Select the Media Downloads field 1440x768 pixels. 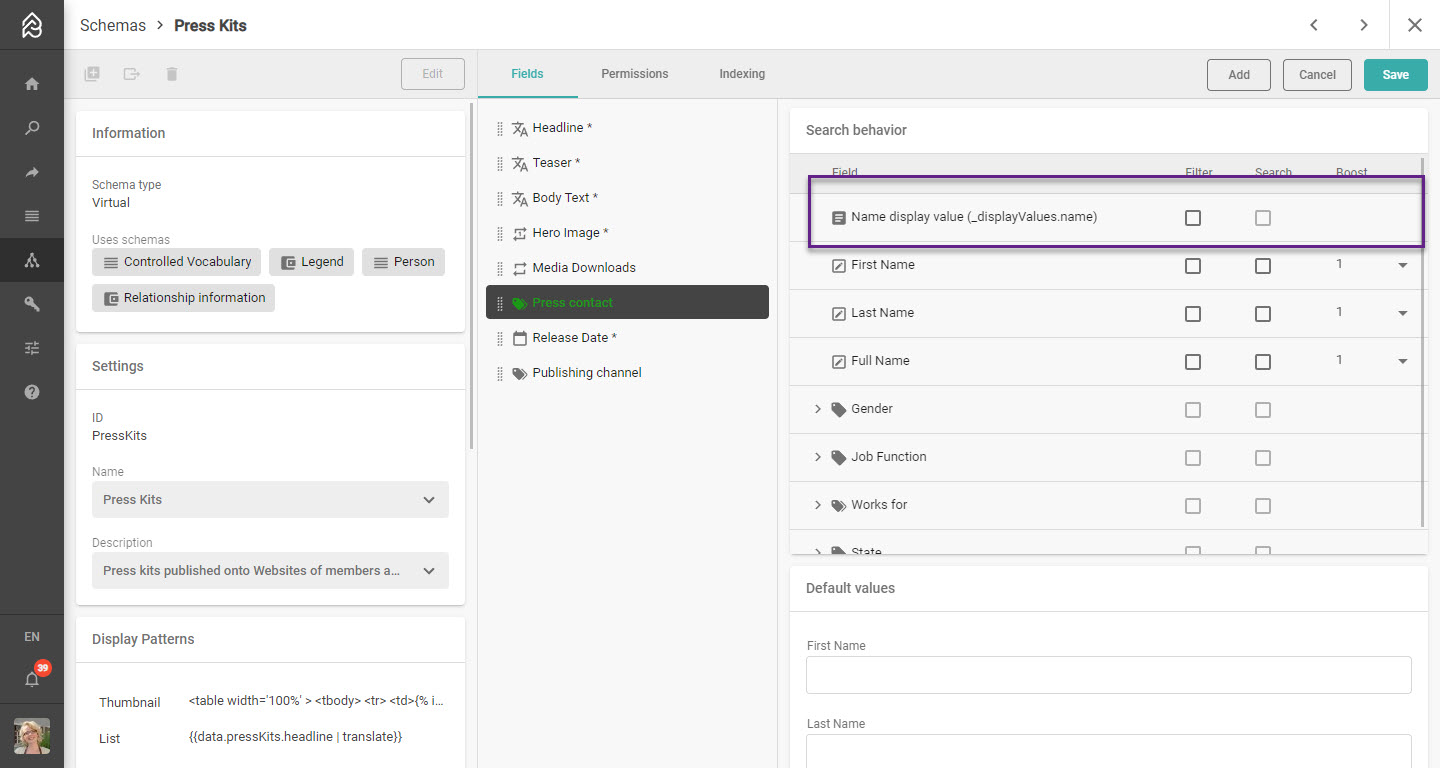click(627, 268)
